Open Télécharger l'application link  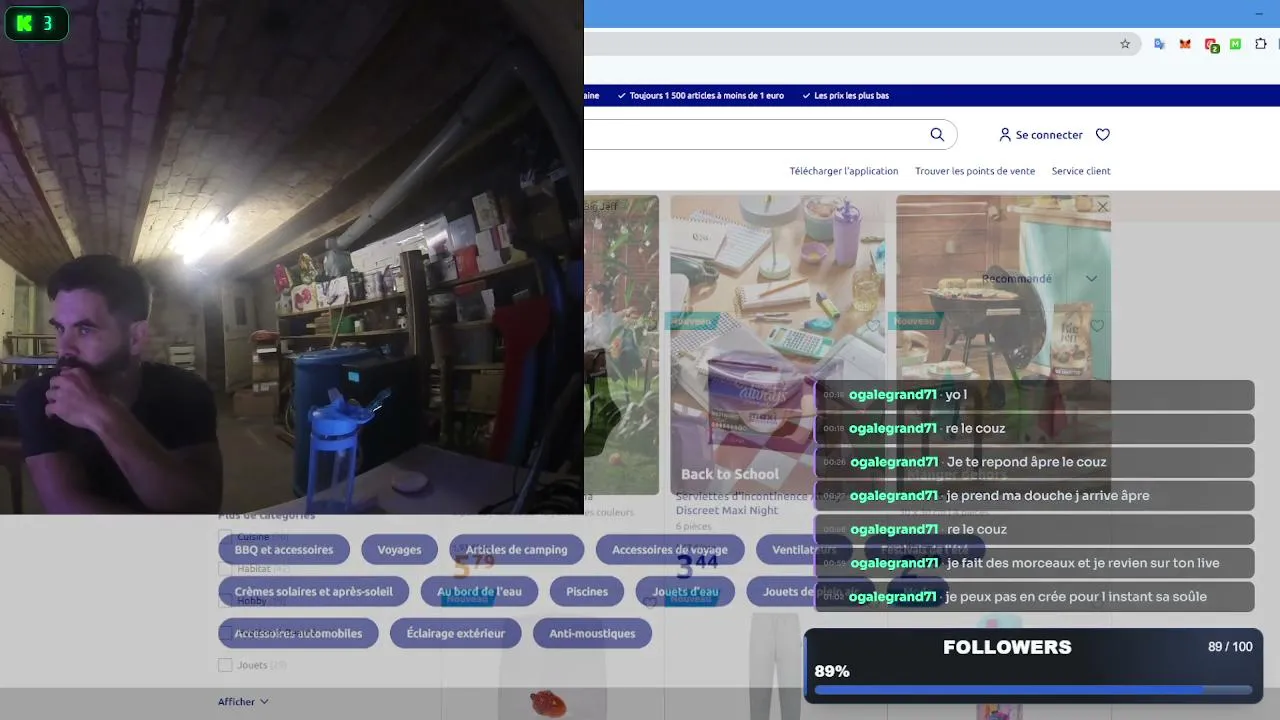pos(844,171)
